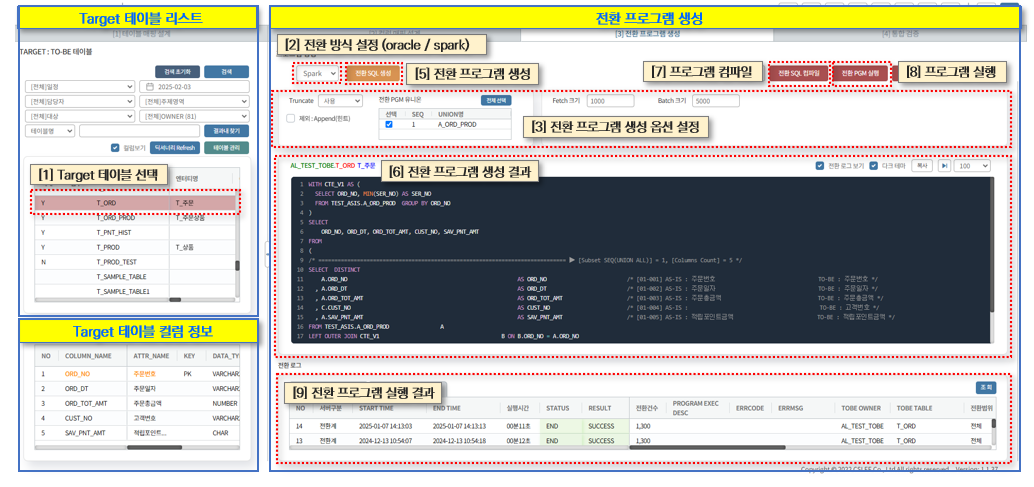This screenshot has width=1034, height=487.
Task: Click the ORD_TOT_AMT column row
Action: pos(137,403)
